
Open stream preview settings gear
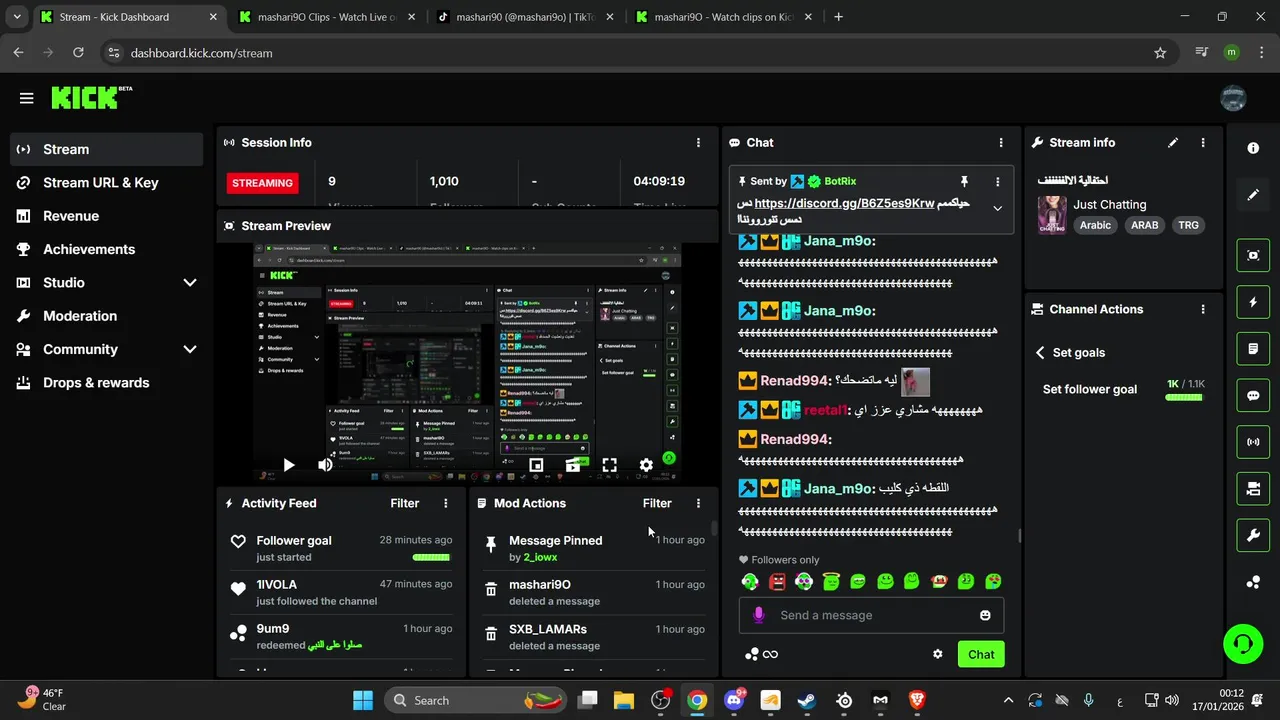646,465
